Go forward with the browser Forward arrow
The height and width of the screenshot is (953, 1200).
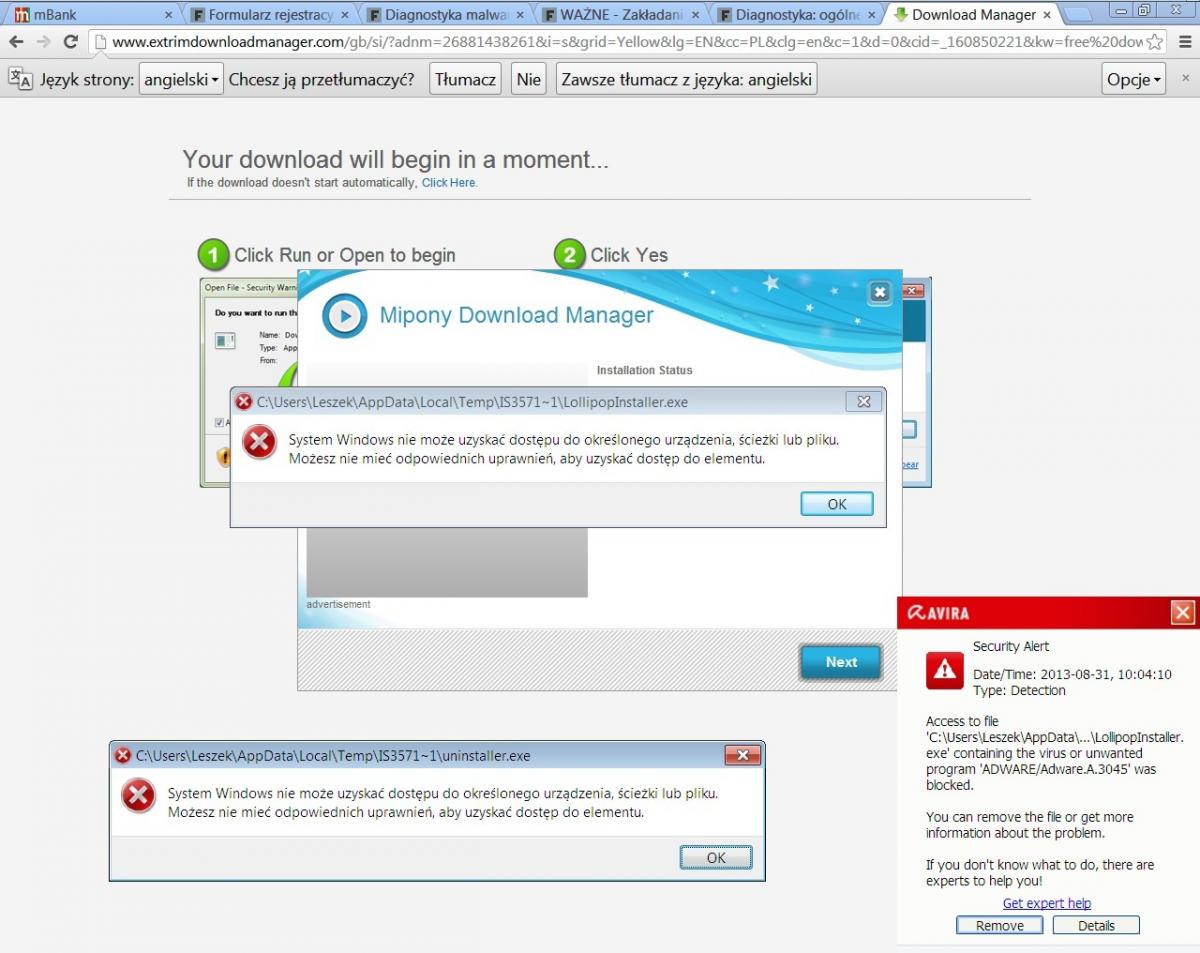[43, 41]
